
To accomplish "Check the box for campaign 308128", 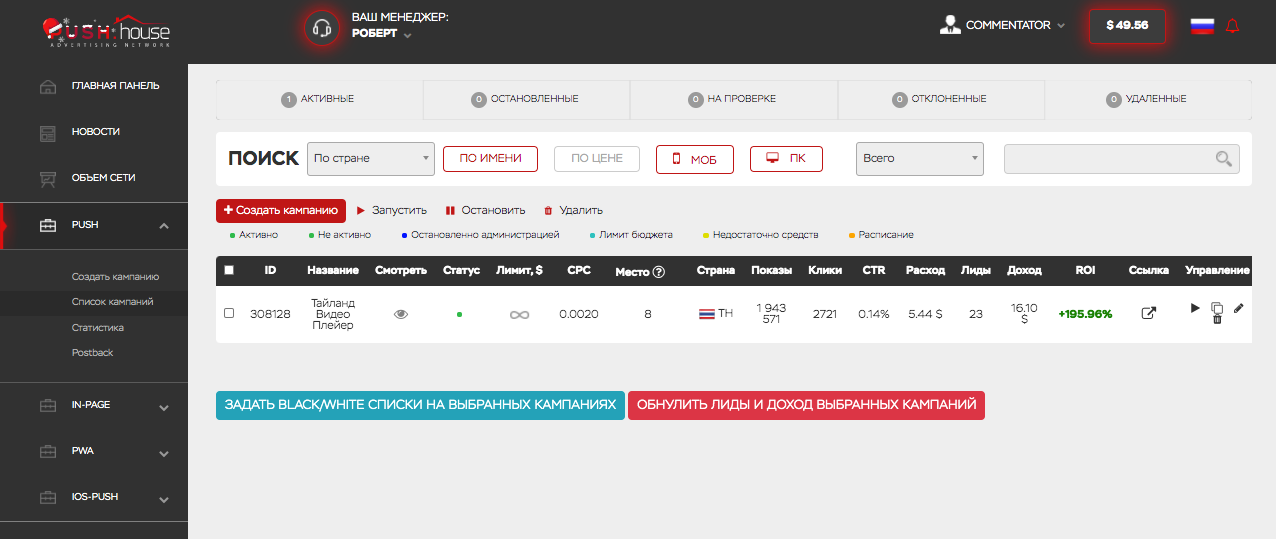I will [229, 313].
